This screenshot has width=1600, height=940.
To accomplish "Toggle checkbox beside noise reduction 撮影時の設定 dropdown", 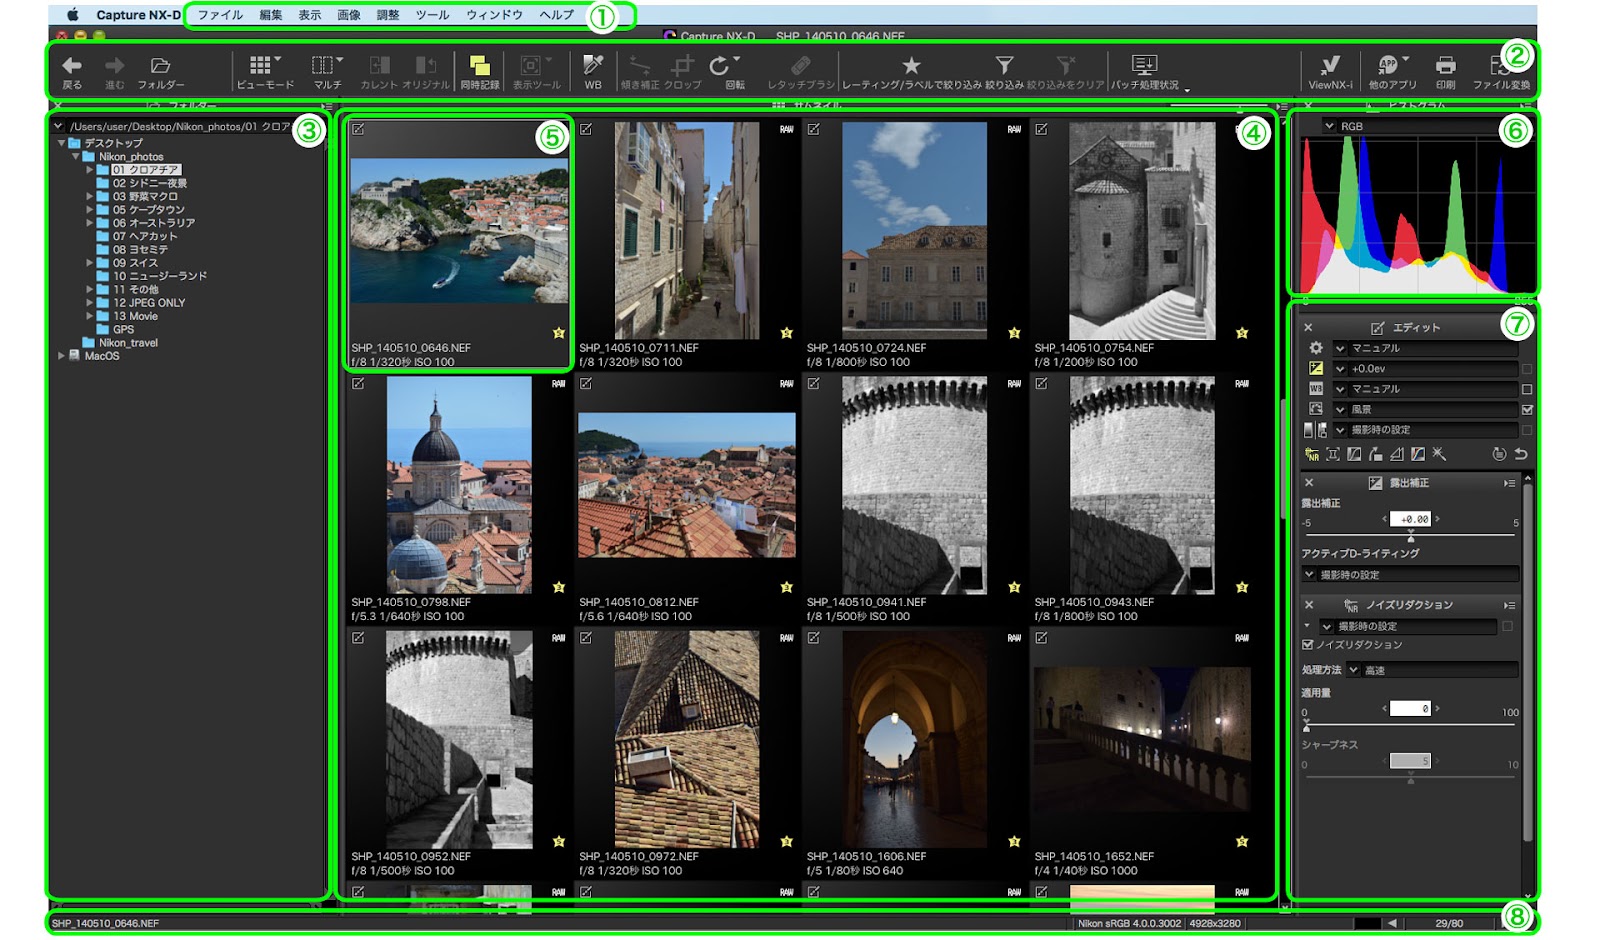I will click(1507, 626).
